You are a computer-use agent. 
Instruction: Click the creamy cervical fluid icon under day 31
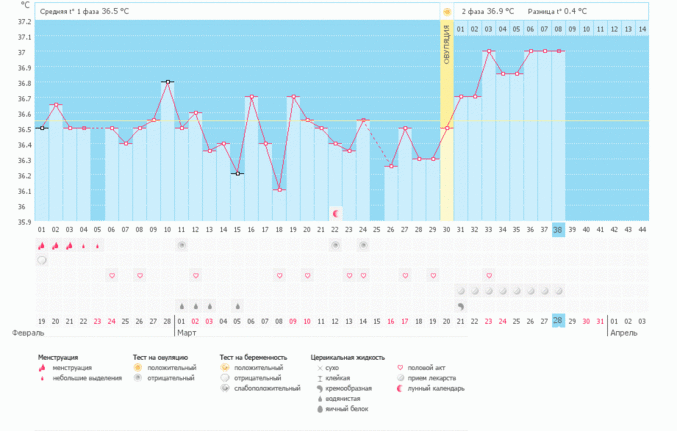pos(461,306)
